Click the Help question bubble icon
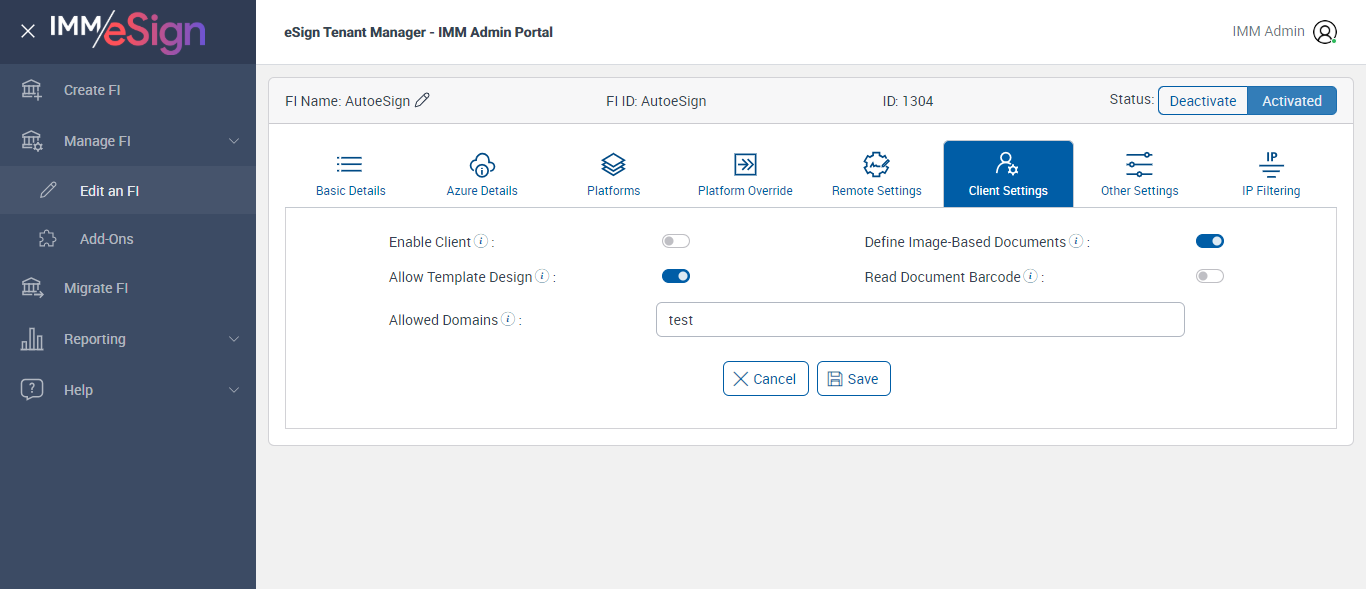The height and width of the screenshot is (589, 1366). (32, 390)
